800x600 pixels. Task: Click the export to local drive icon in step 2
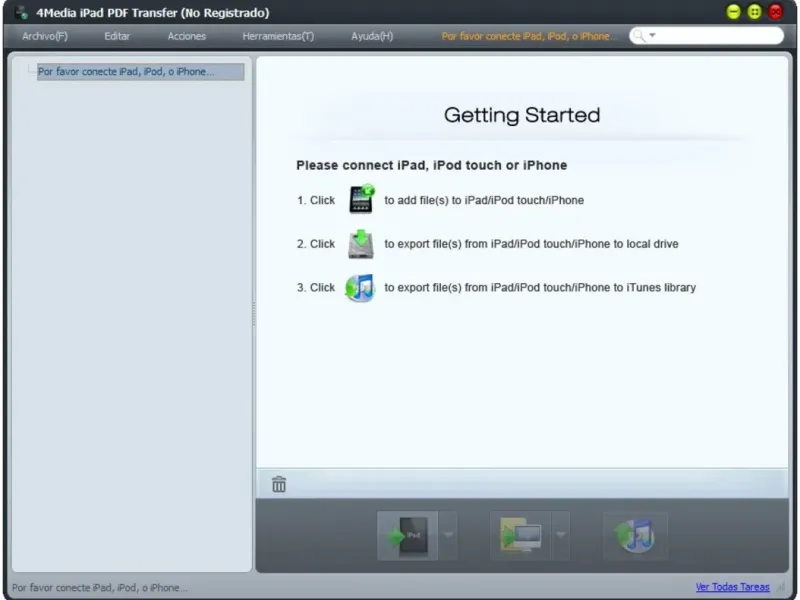tap(361, 244)
